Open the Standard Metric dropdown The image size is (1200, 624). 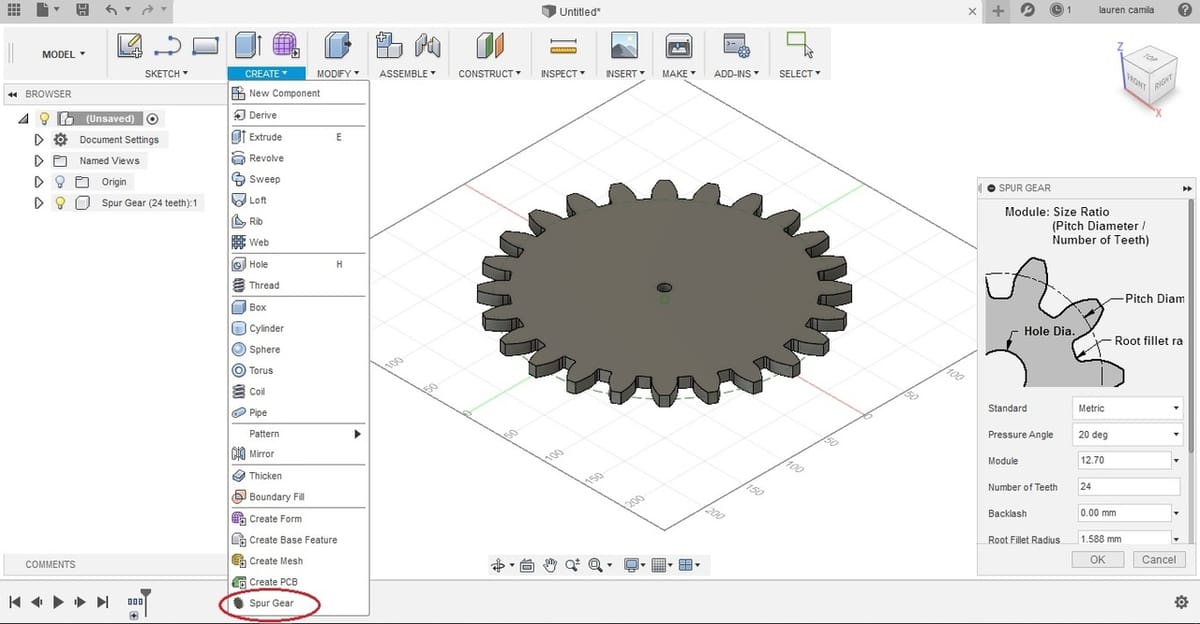(x=1129, y=408)
